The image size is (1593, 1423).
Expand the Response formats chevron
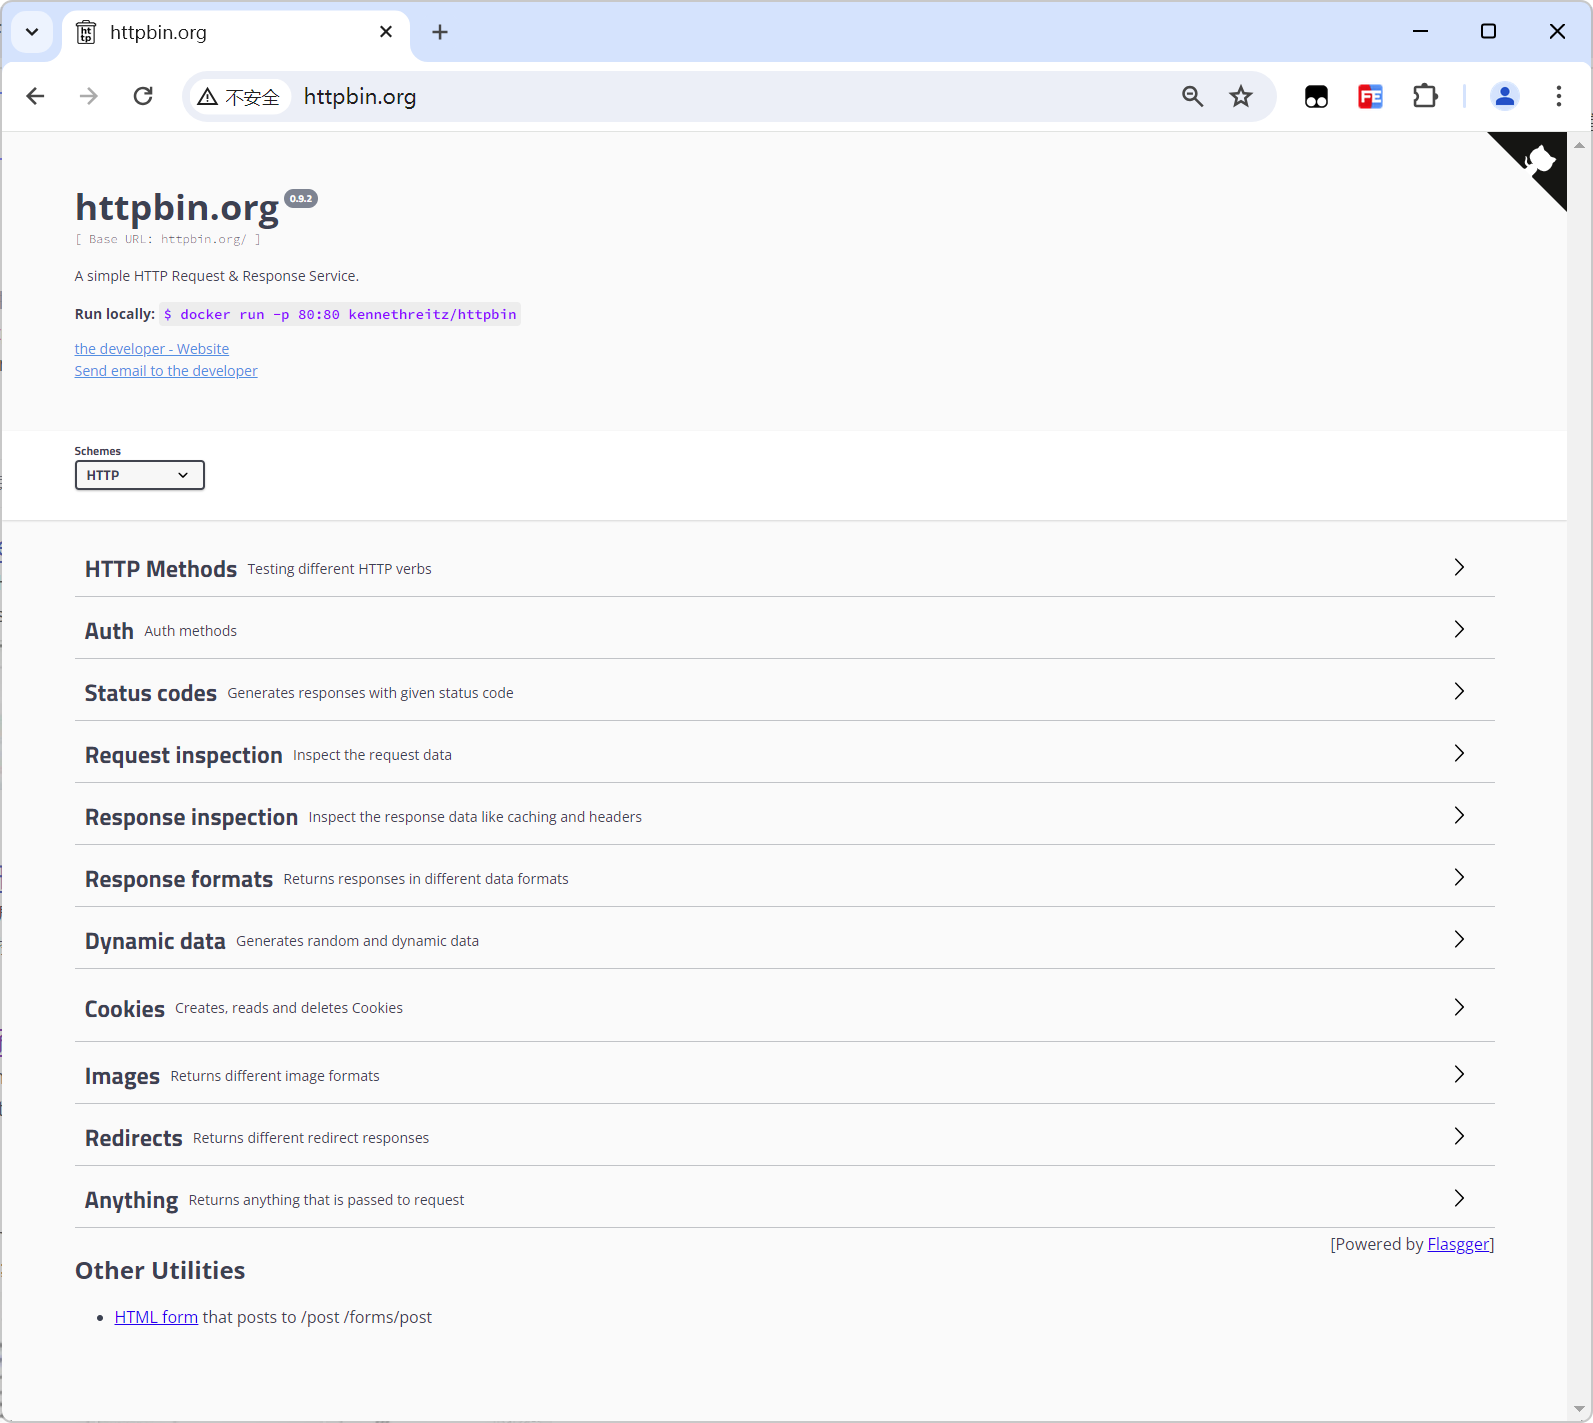[x=1459, y=877]
